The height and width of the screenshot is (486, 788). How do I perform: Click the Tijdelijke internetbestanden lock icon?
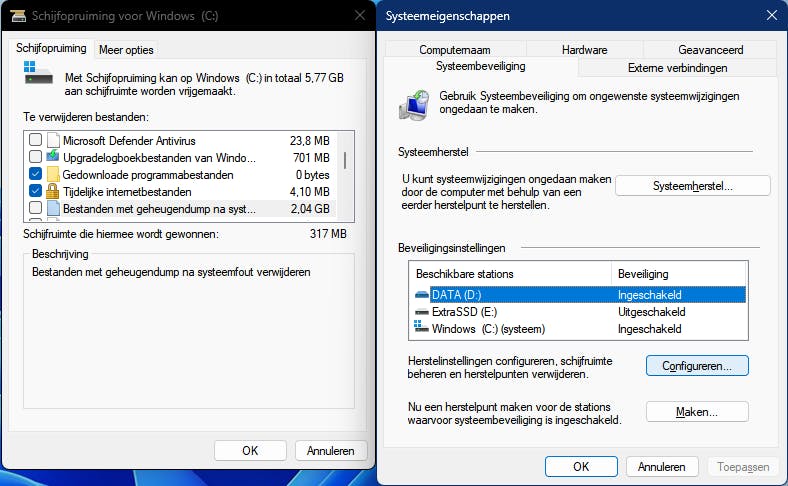coord(53,191)
